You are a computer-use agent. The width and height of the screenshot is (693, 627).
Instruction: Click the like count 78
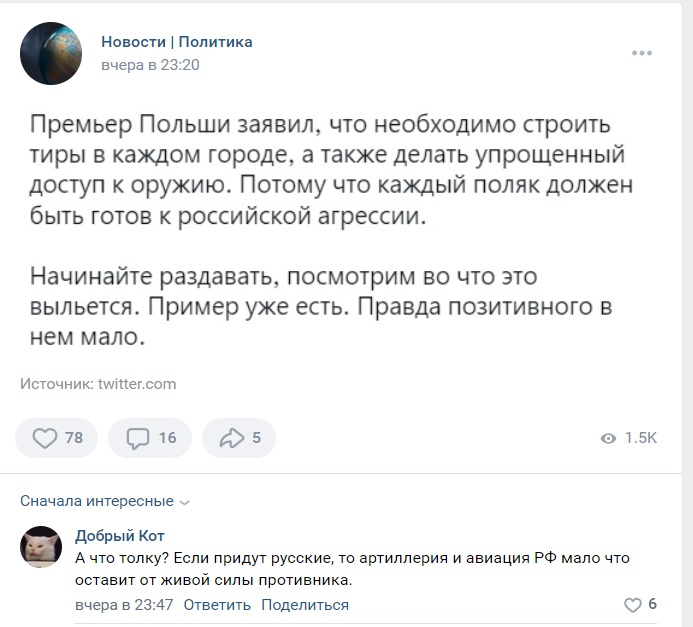tap(74, 438)
